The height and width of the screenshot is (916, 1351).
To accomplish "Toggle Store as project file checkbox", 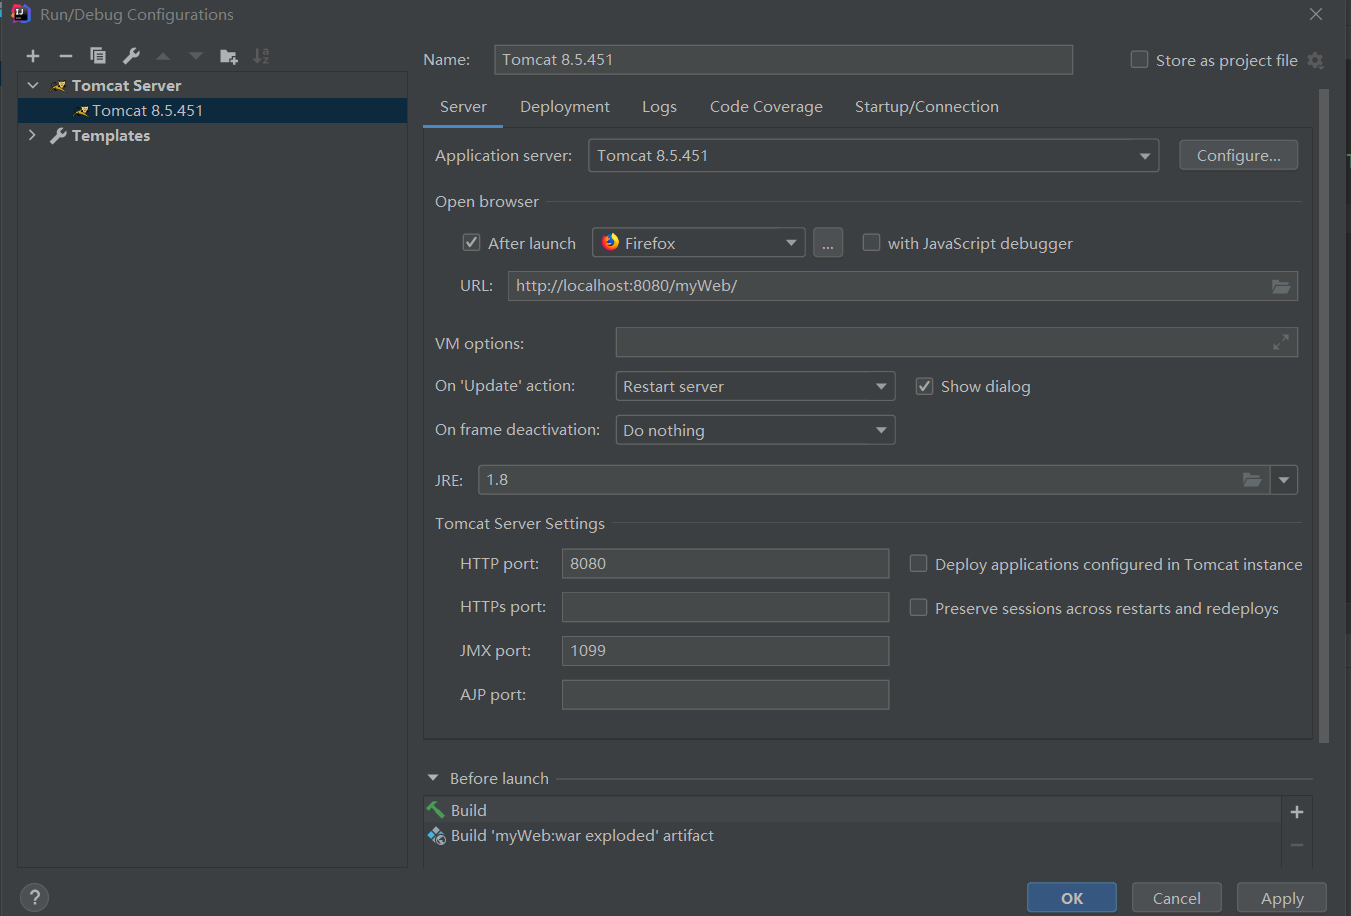I will (x=1139, y=60).
